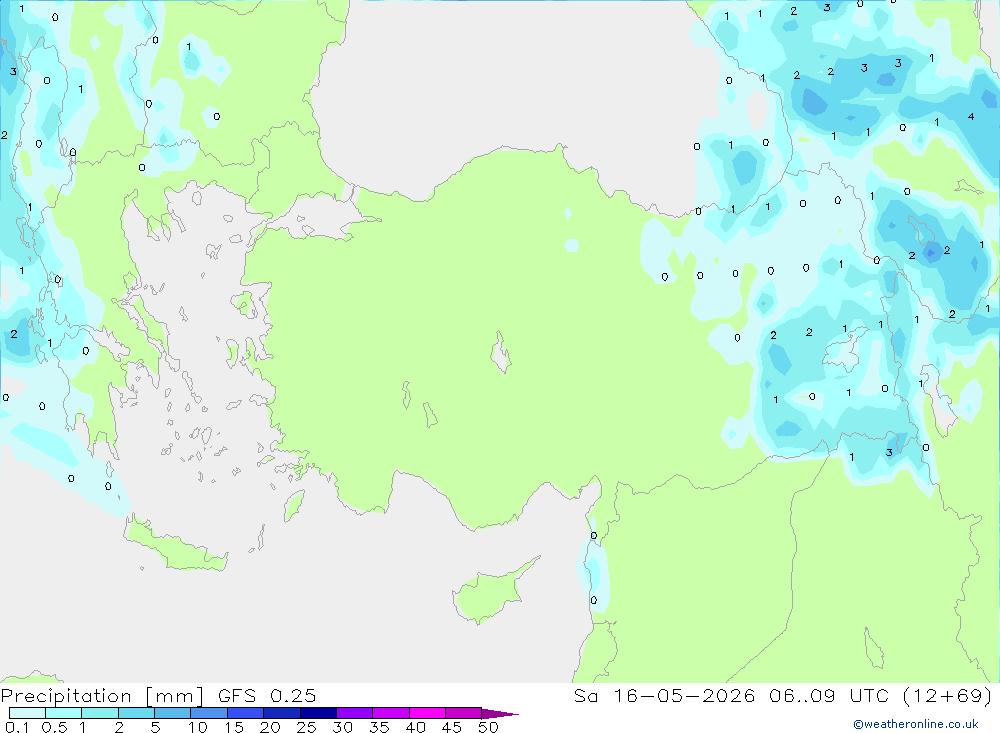Click the '15' legend scale label
This screenshot has height=733, width=1000.
point(234,727)
